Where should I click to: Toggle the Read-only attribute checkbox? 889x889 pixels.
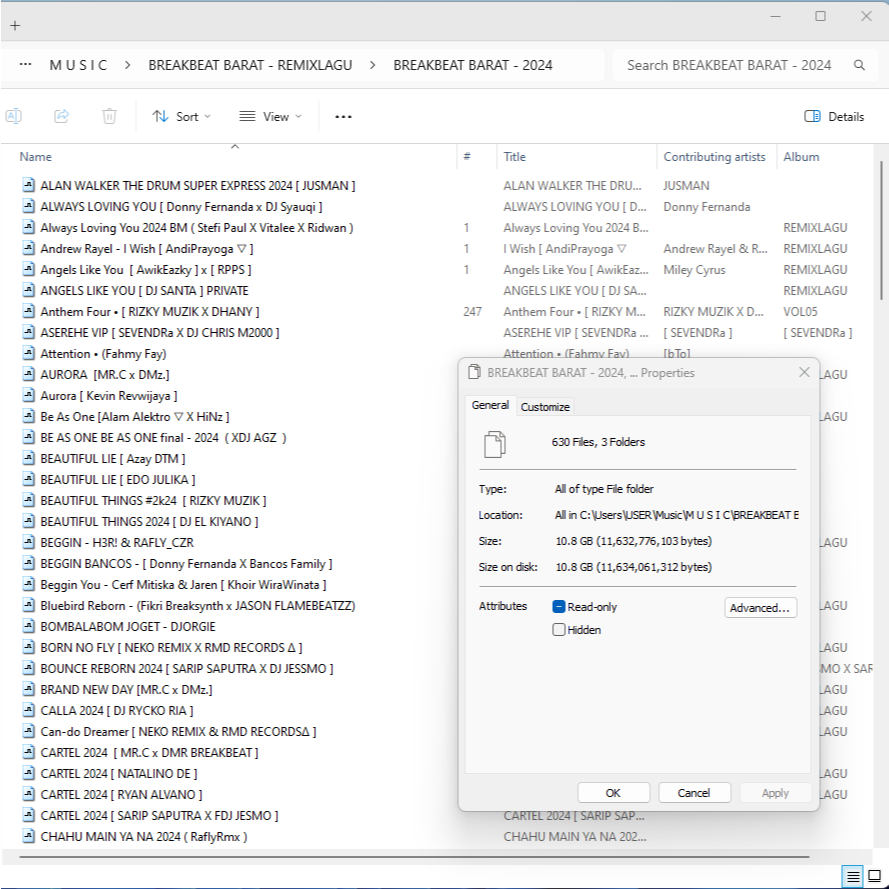pyautogui.click(x=559, y=607)
